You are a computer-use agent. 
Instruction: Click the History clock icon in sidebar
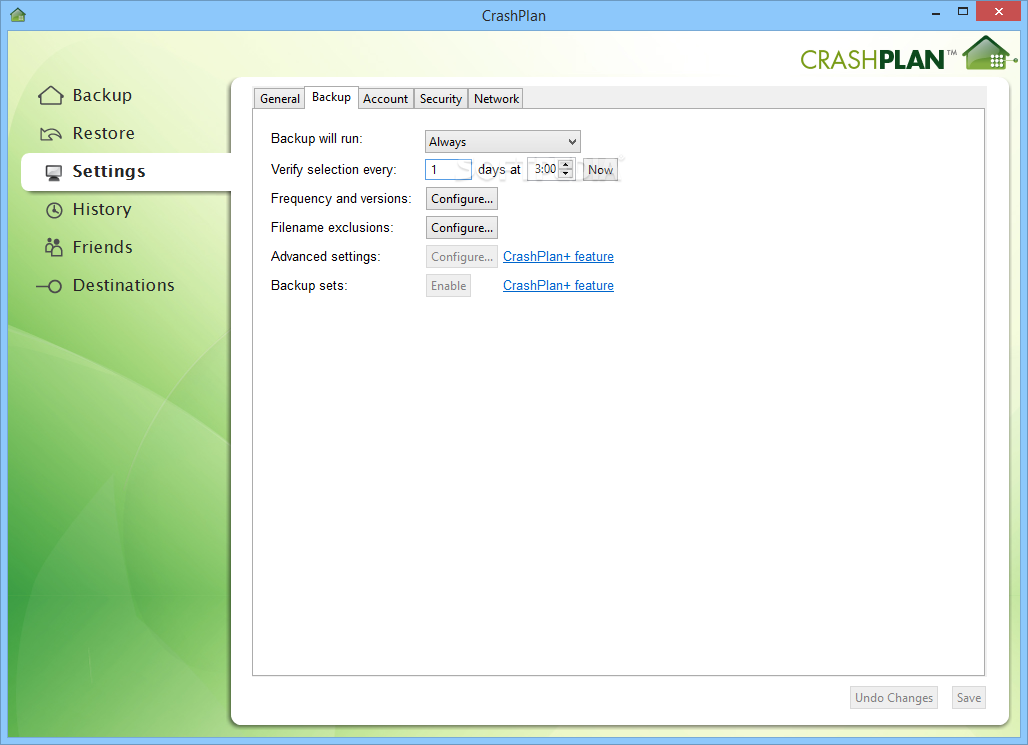pos(54,210)
